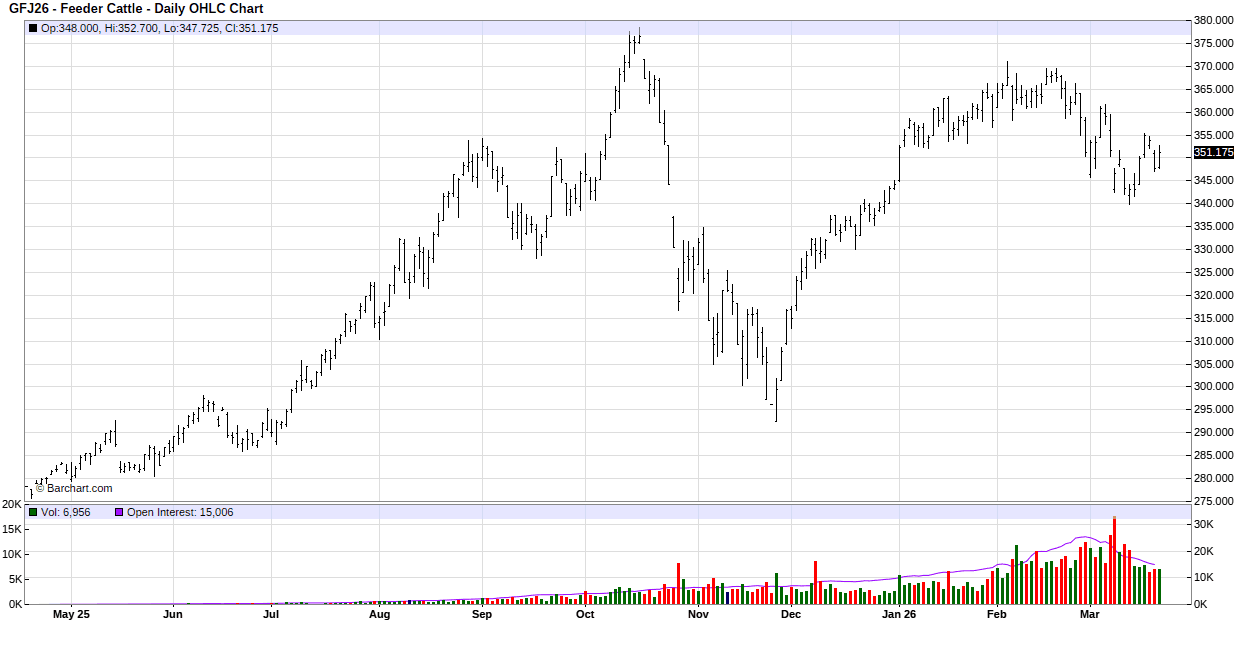This screenshot has height=645, width=1236.
Task: Click the green Vol legend square
Action: tap(33, 512)
